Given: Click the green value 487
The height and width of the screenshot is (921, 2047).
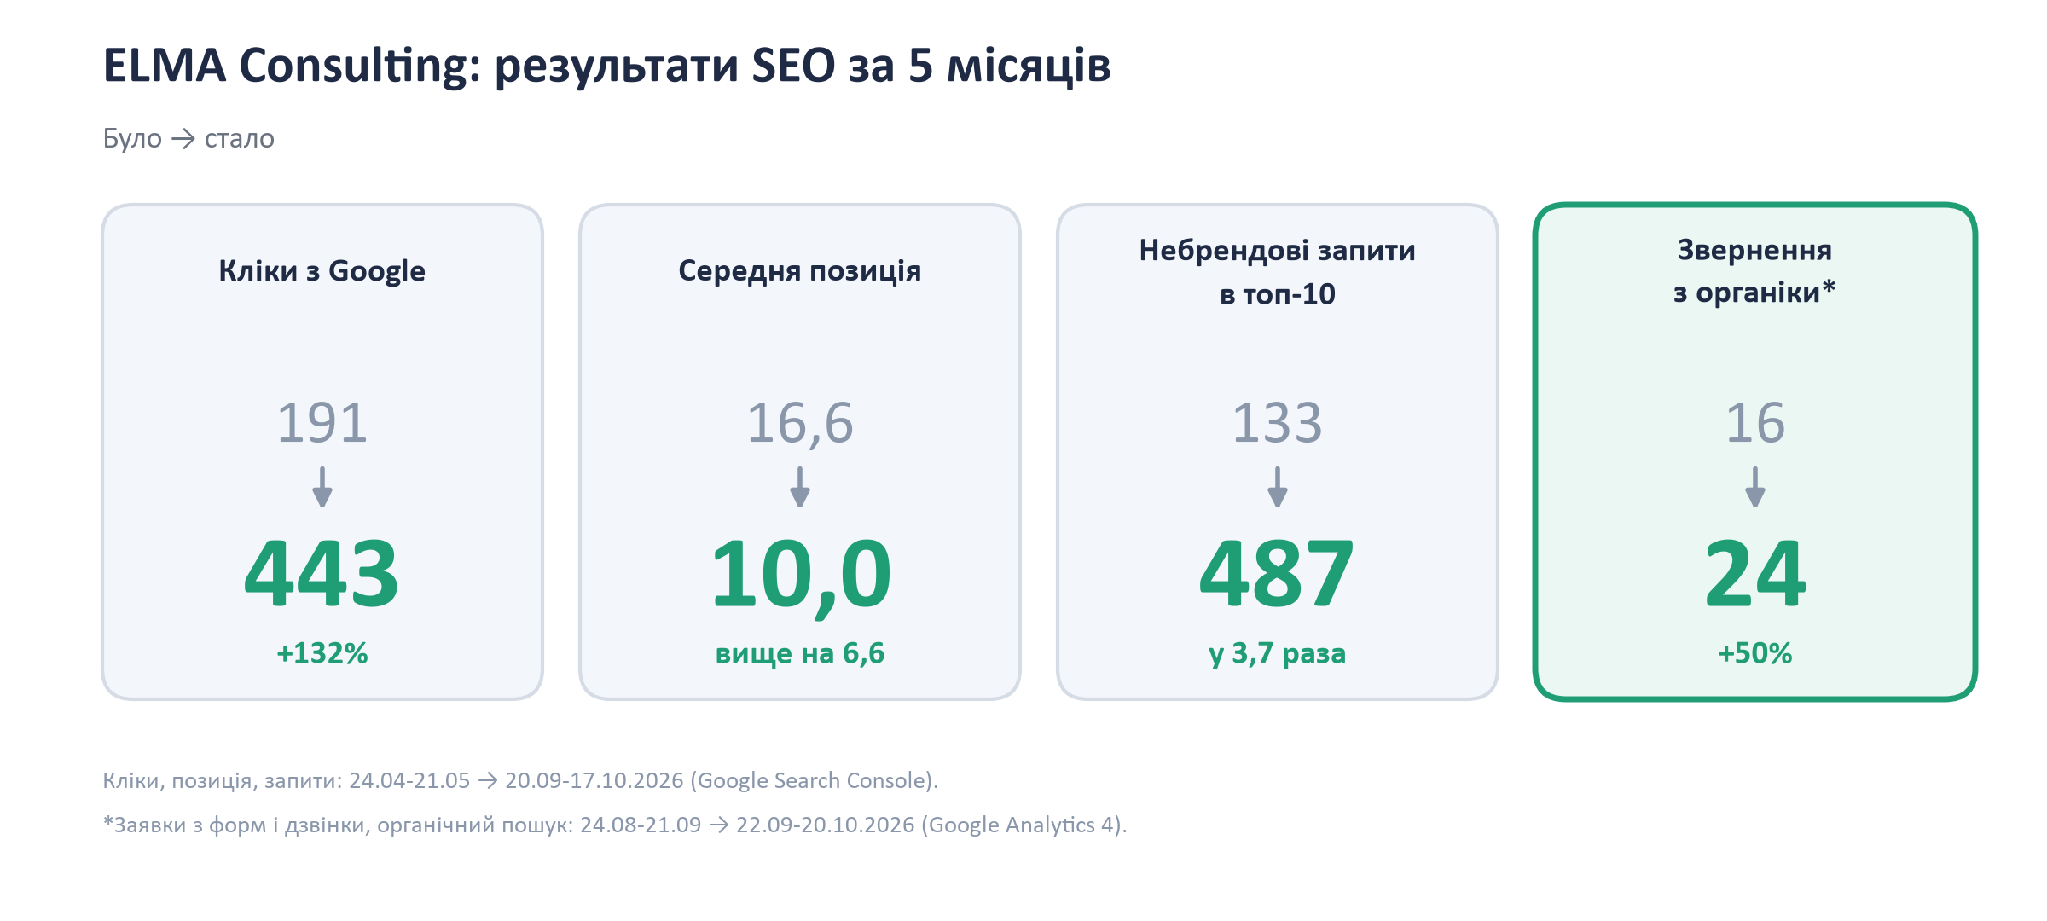Looking at the screenshot, I should tap(1277, 574).
